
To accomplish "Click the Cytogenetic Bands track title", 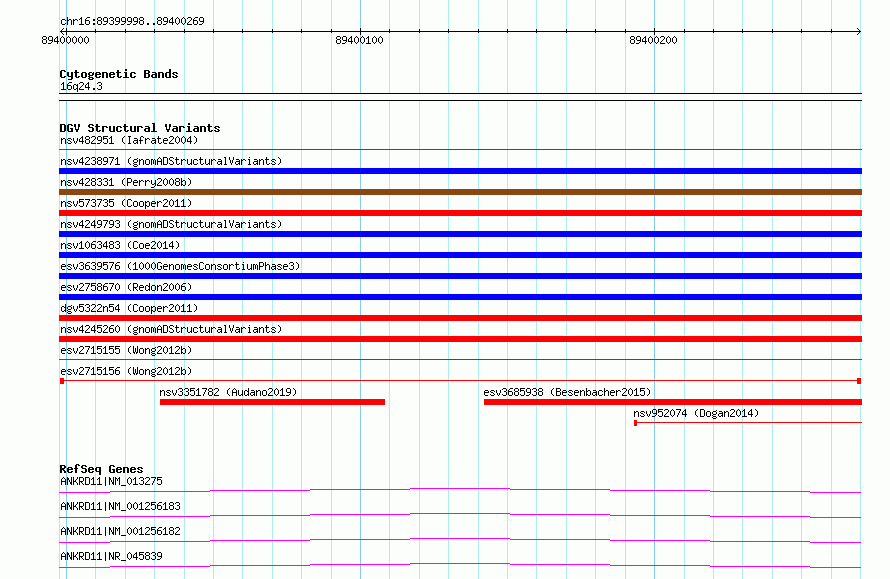I will [x=119, y=74].
